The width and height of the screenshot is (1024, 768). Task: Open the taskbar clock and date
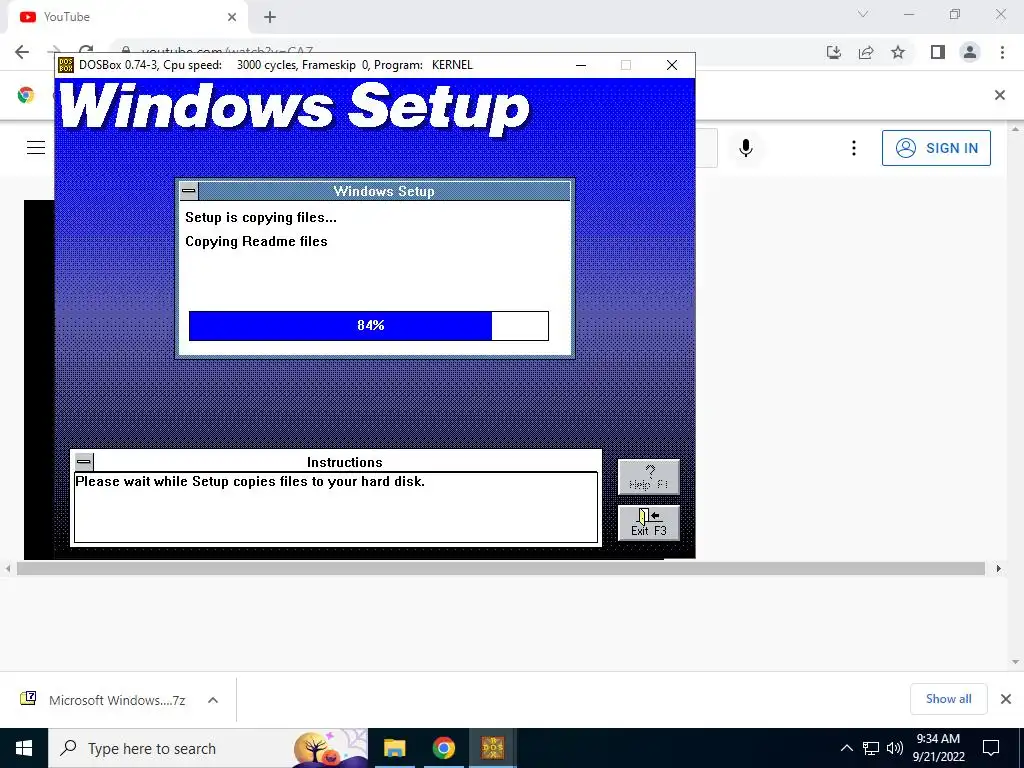tap(938, 748)
